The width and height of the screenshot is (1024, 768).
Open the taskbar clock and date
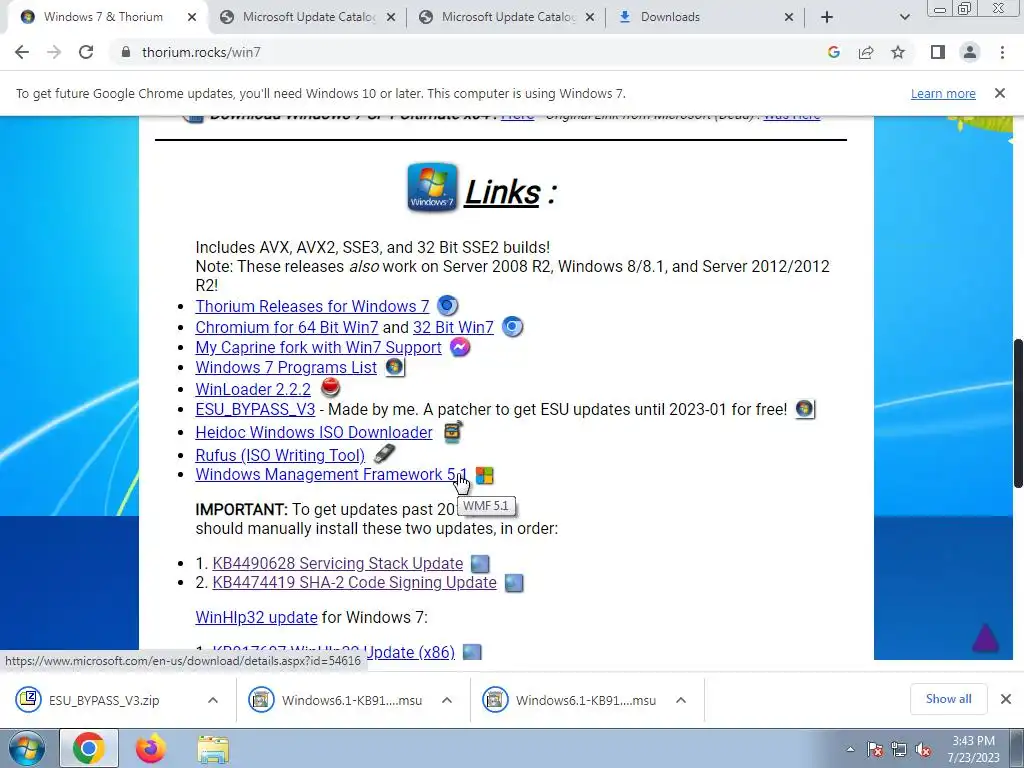[x=974, y=749]
